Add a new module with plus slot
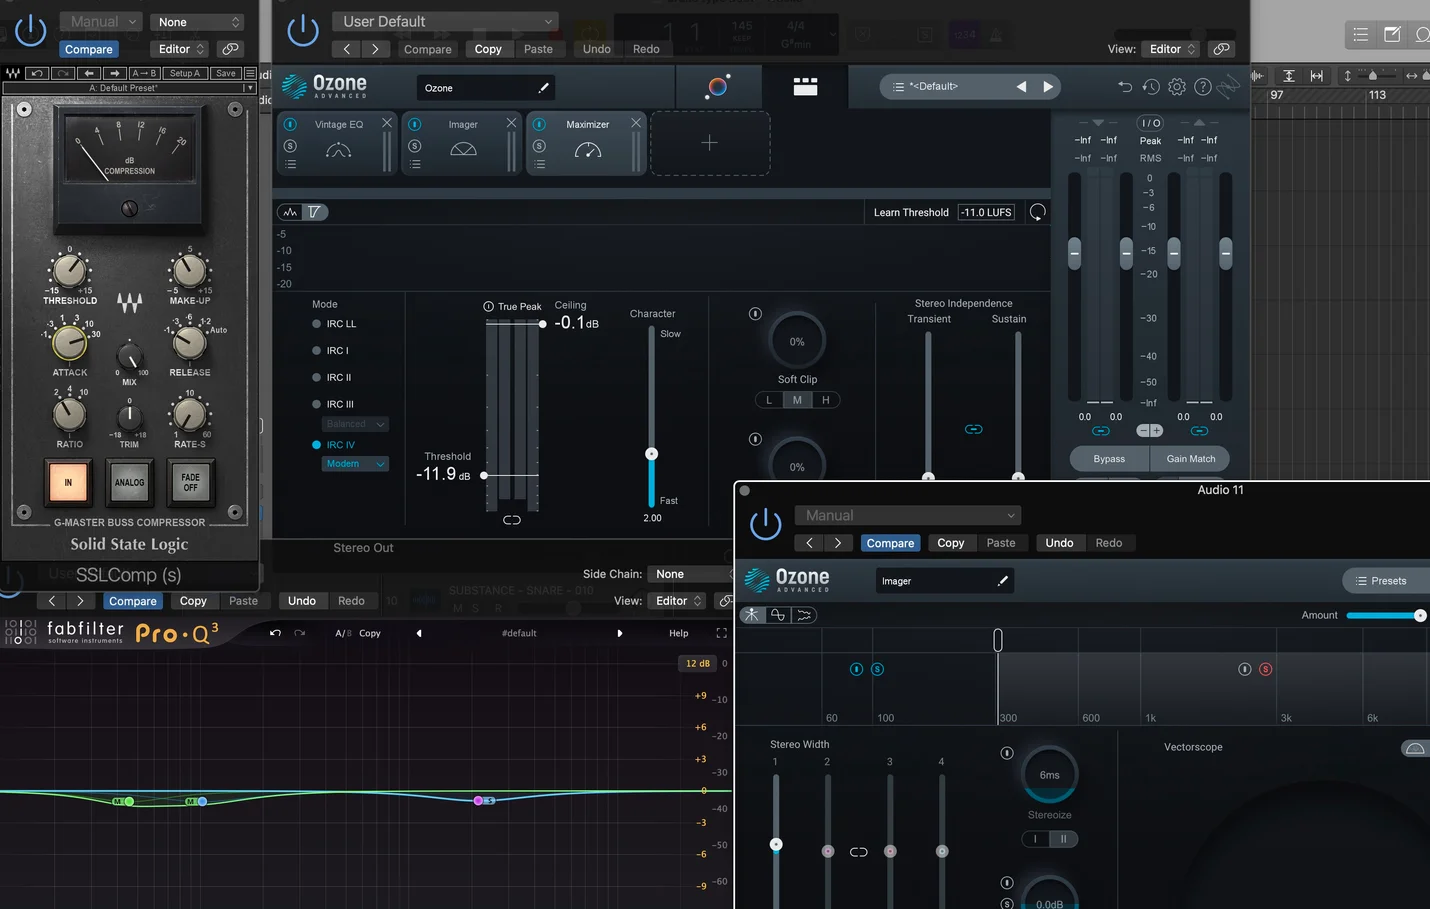 click(710, 143)
